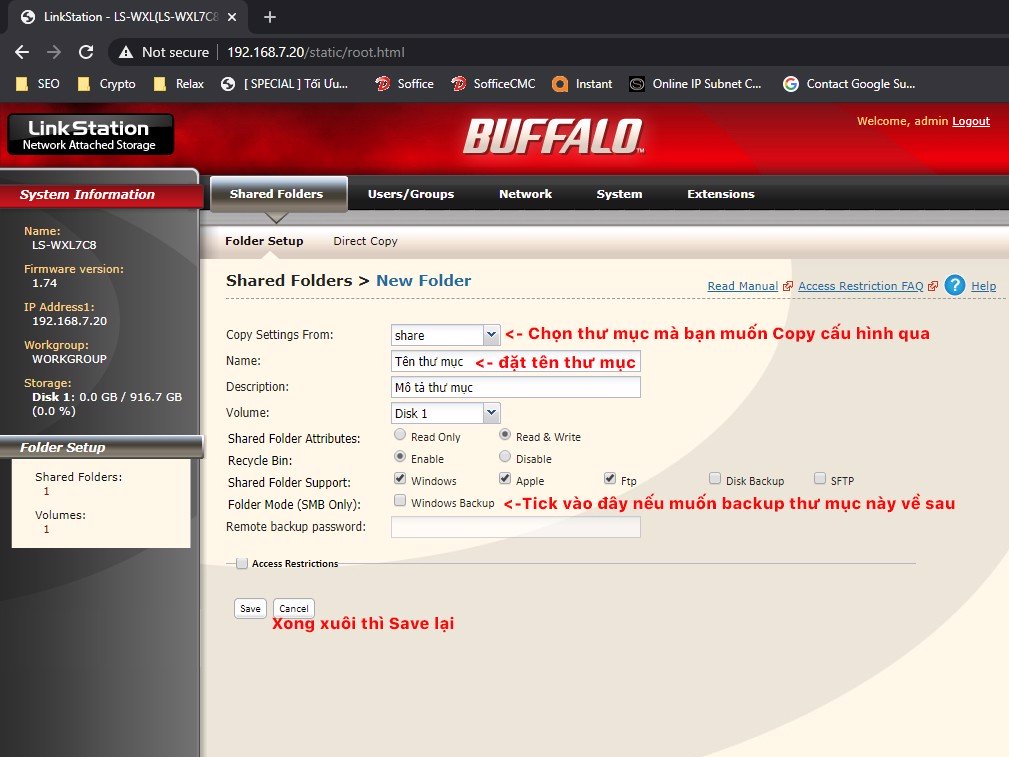The height and width of the screenshot is (757, 1009).
Task: Reload the page with the refresh icon
Action: click(86, 52)
